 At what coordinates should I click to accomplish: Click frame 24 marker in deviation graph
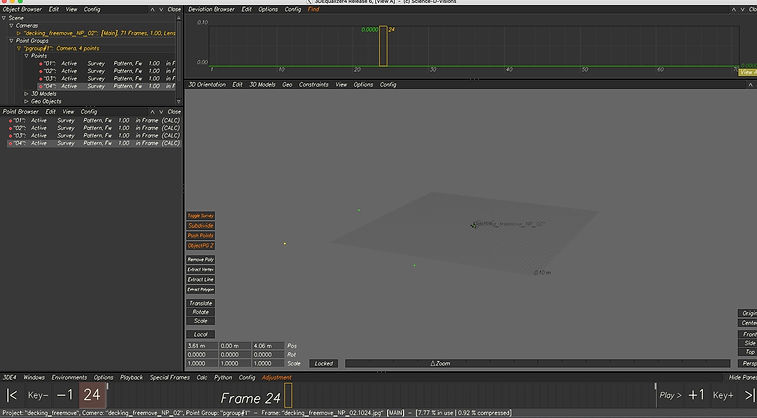(383, 46)
